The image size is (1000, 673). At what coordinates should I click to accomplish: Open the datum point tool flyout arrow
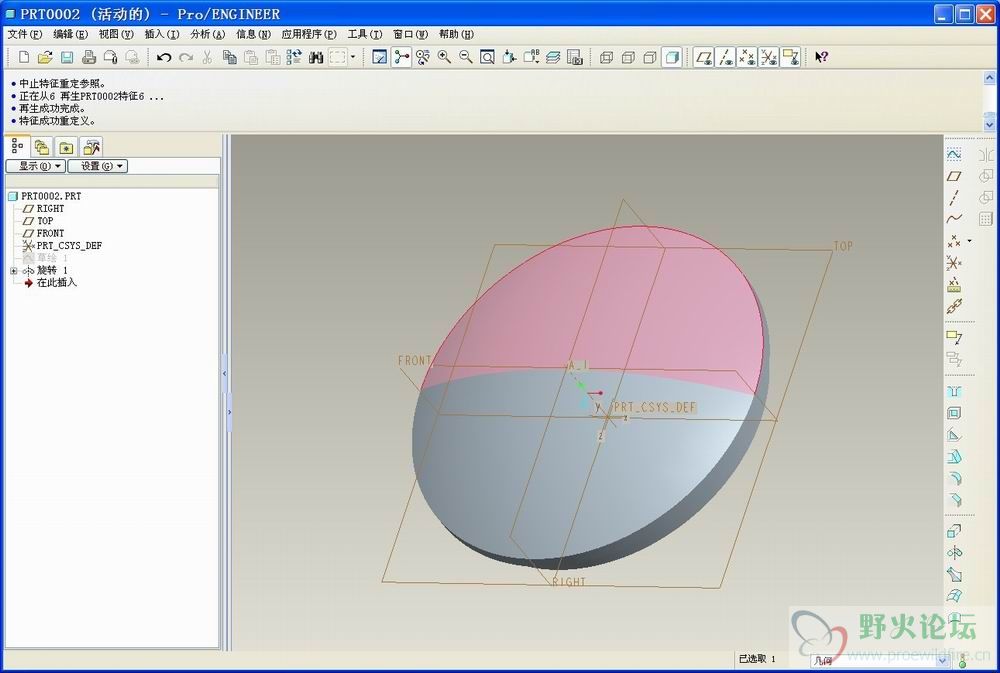pos(969,241)
